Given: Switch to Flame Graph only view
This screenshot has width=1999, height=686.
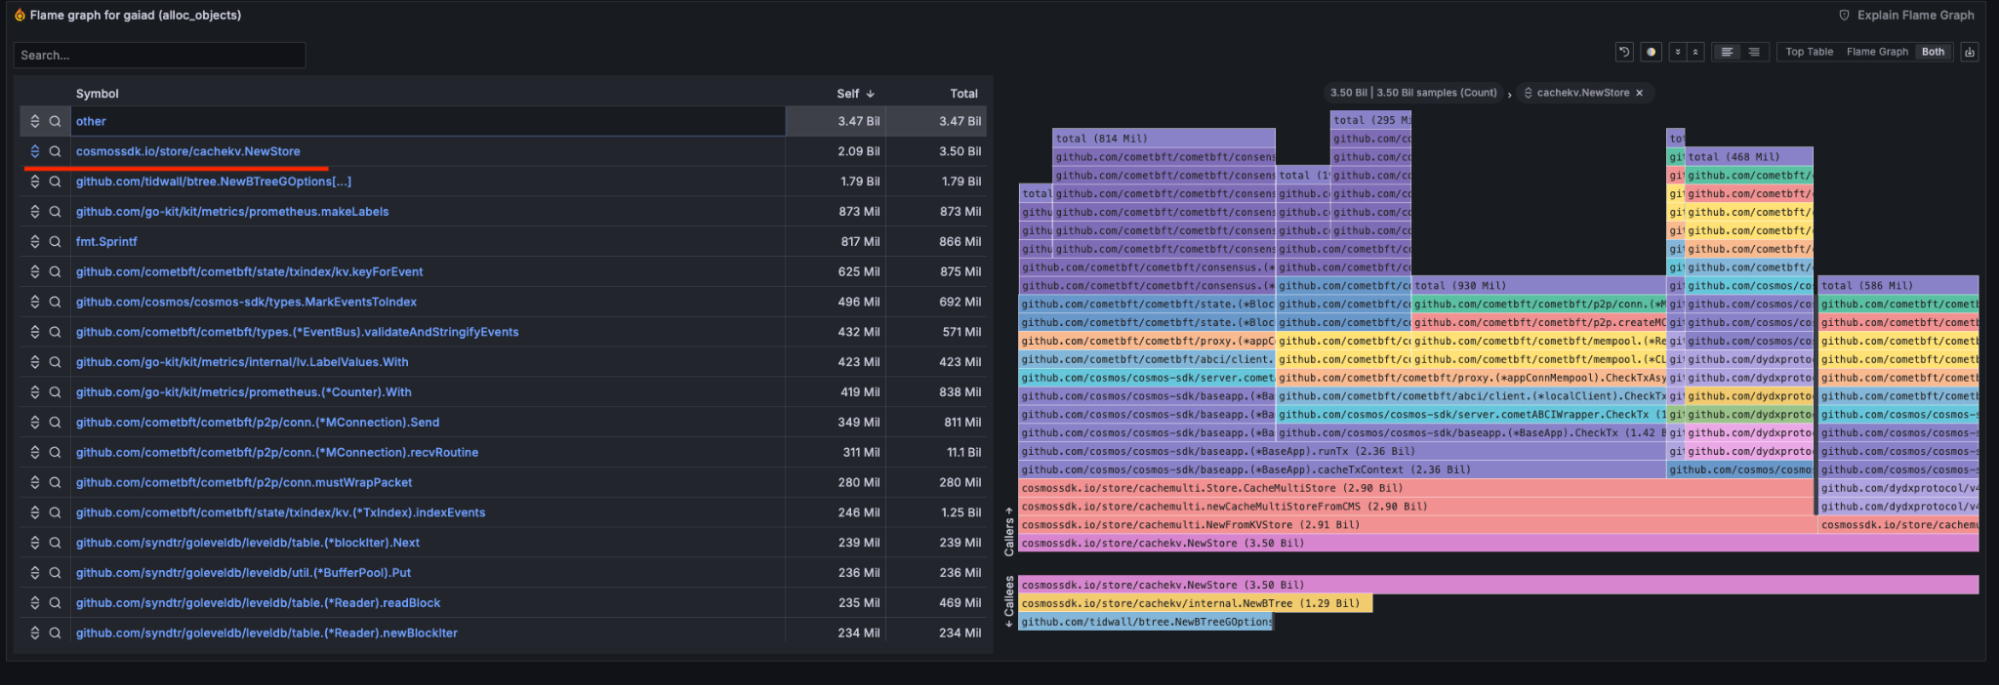Looking at the screenshot, I should (1877, 52).
